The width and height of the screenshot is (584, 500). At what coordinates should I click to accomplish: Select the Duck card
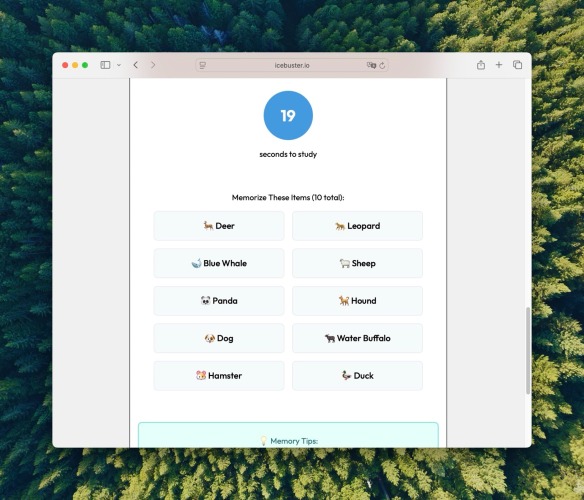[x=358, y=376]
